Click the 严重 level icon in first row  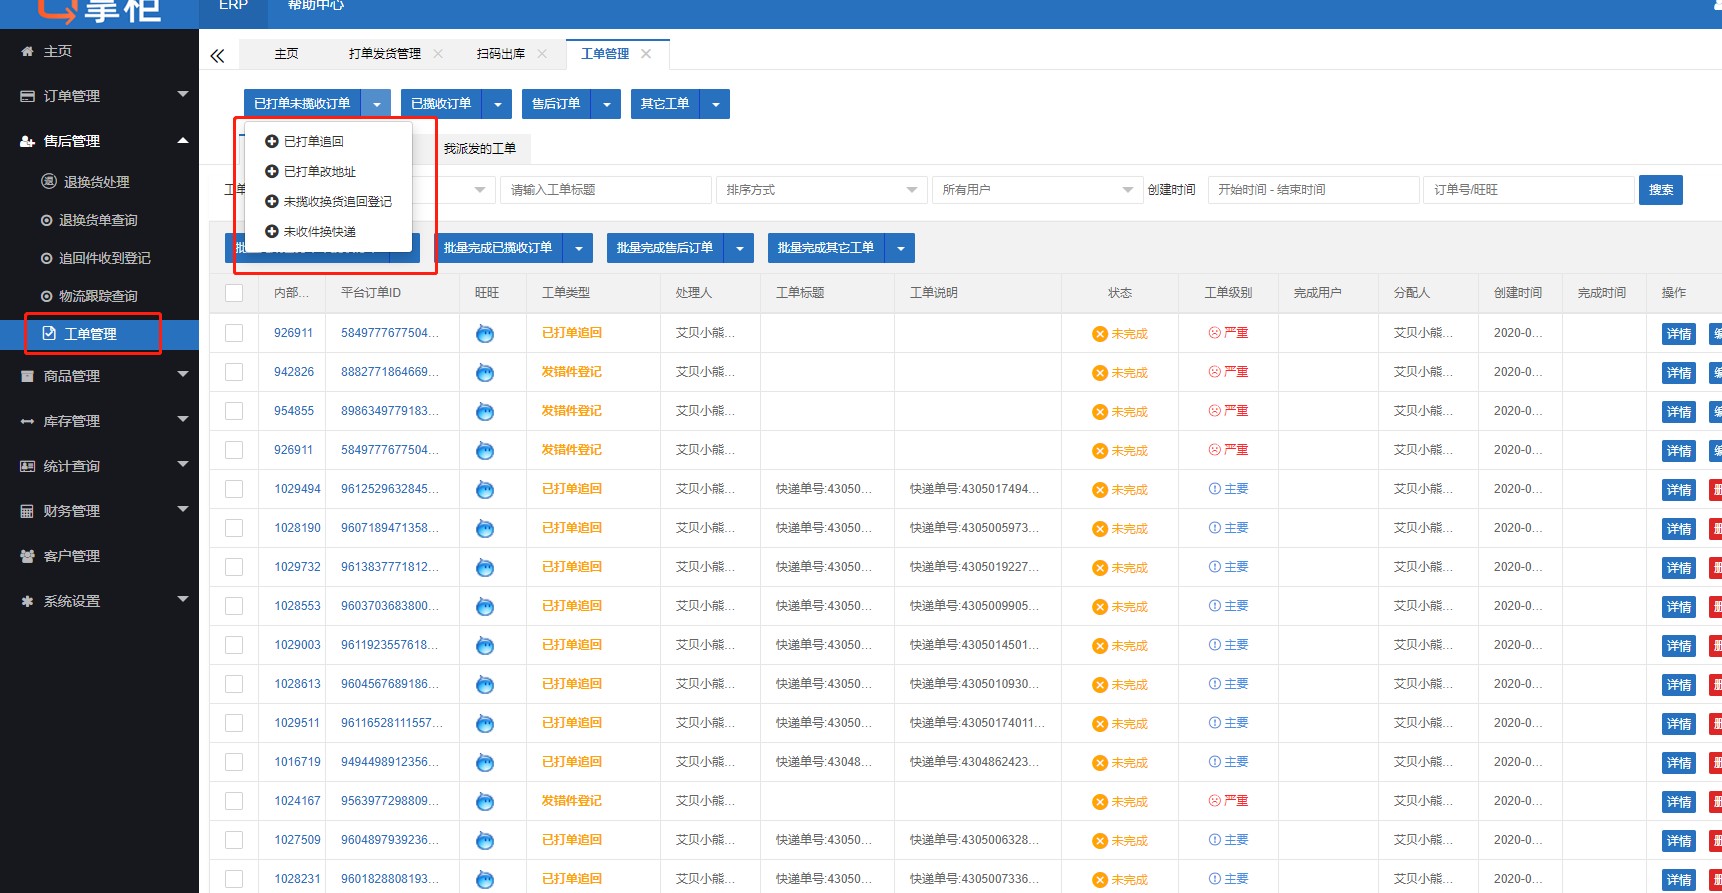(x=1214, y=333)
